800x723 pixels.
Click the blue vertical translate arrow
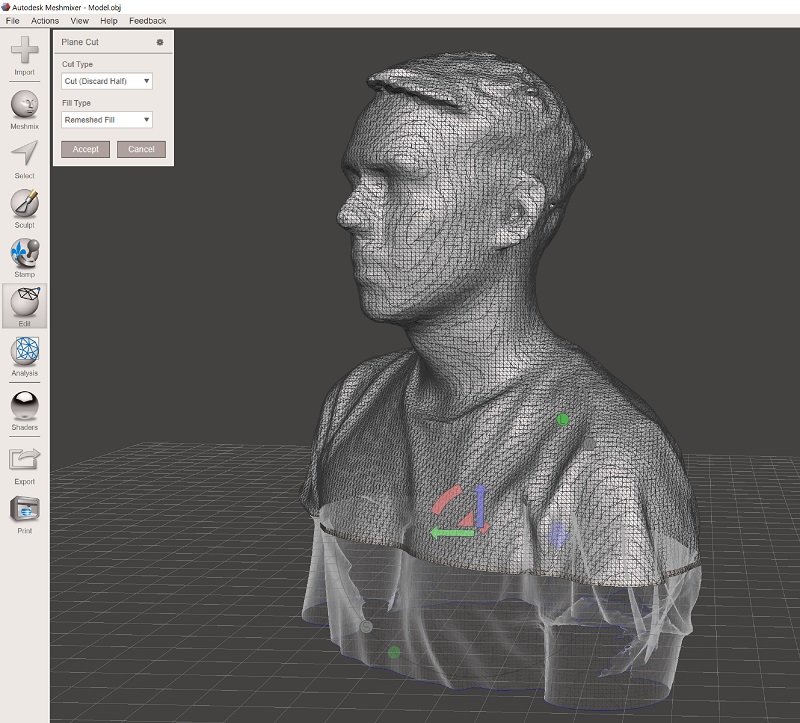click(480, 506)
